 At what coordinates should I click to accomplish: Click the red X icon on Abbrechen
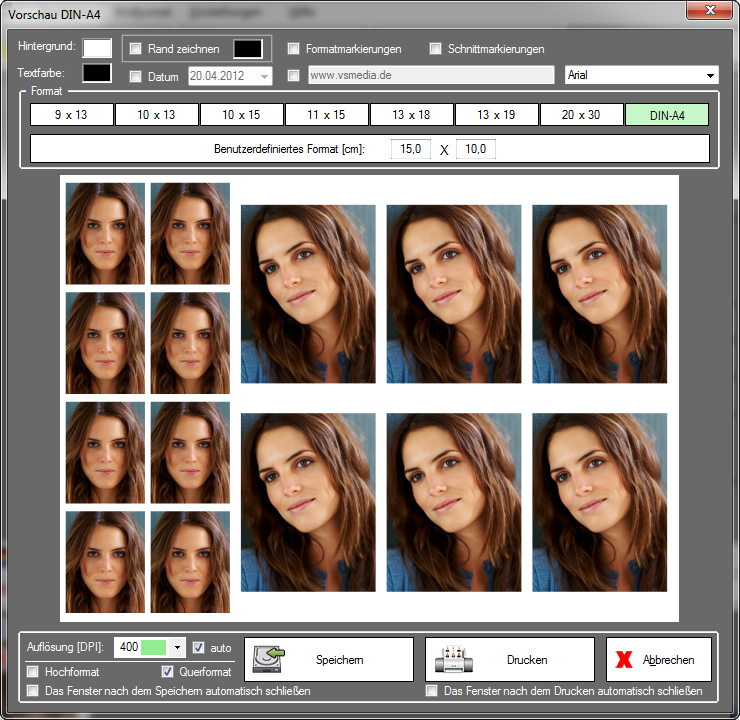click(625, 660)
